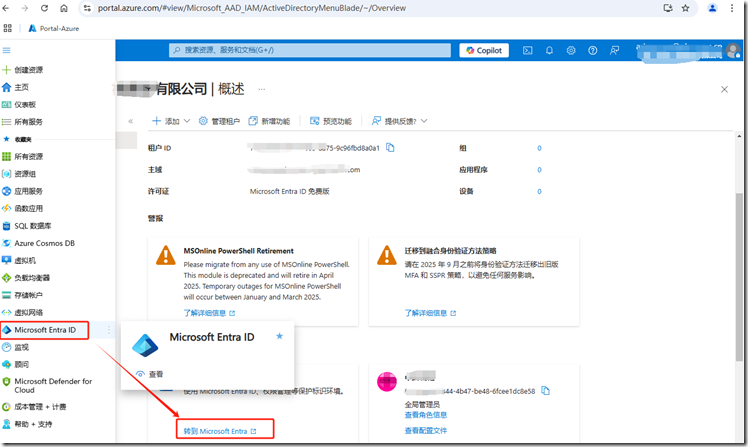Viewport: 748px width, 447px height.
Task: Open Microsoft Entra ID row options dots
Action: tap(108, 330)
